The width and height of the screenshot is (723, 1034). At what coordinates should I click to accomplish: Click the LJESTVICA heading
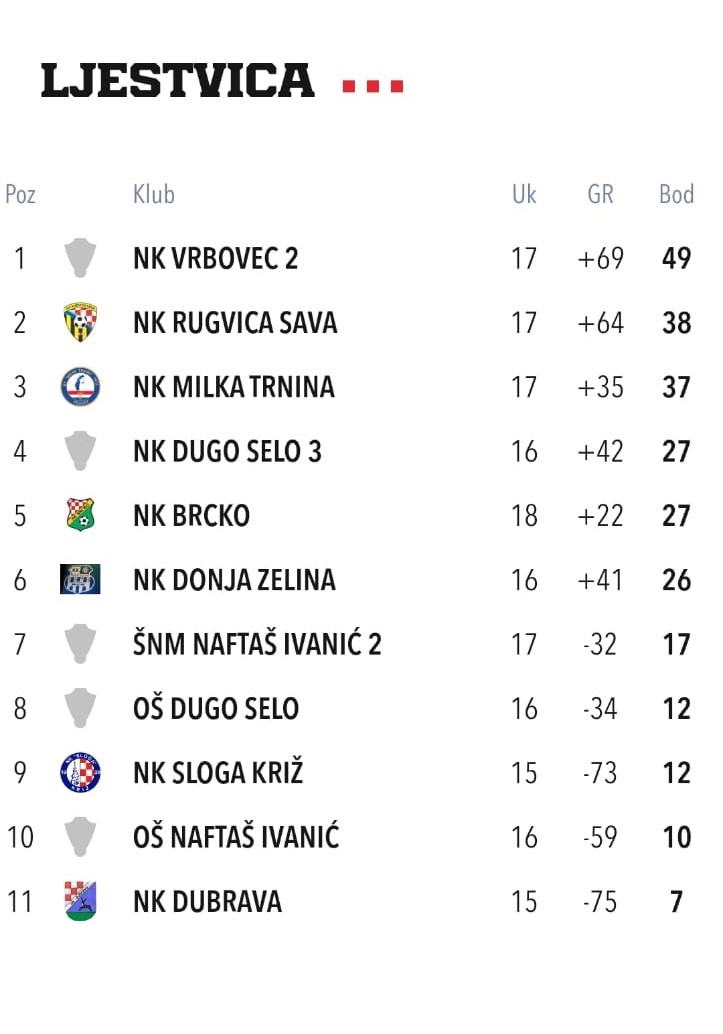click(177, 81)
